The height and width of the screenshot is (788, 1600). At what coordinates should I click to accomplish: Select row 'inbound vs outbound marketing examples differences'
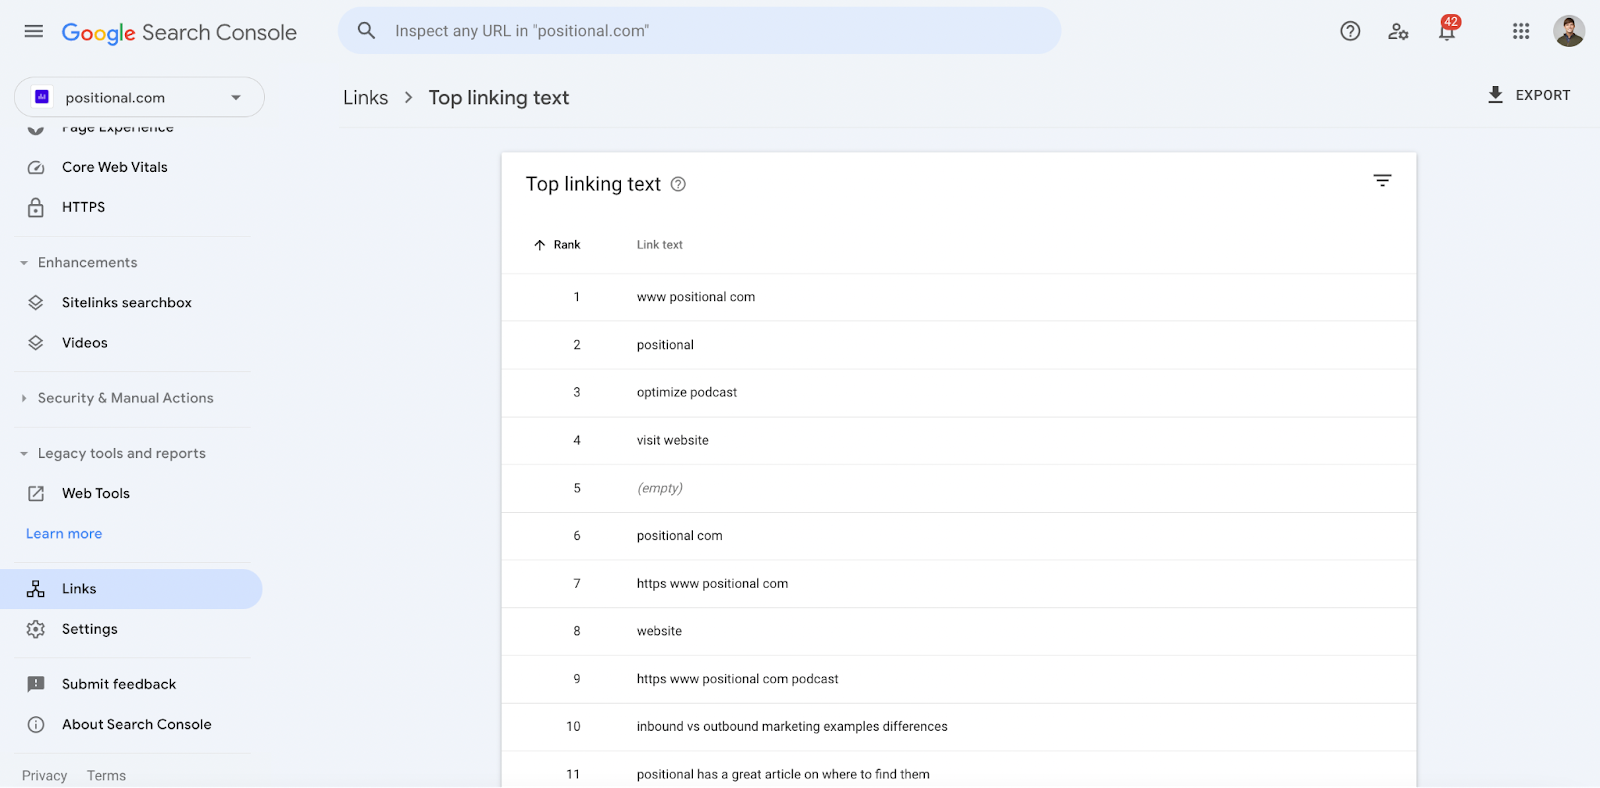point(958,727)
